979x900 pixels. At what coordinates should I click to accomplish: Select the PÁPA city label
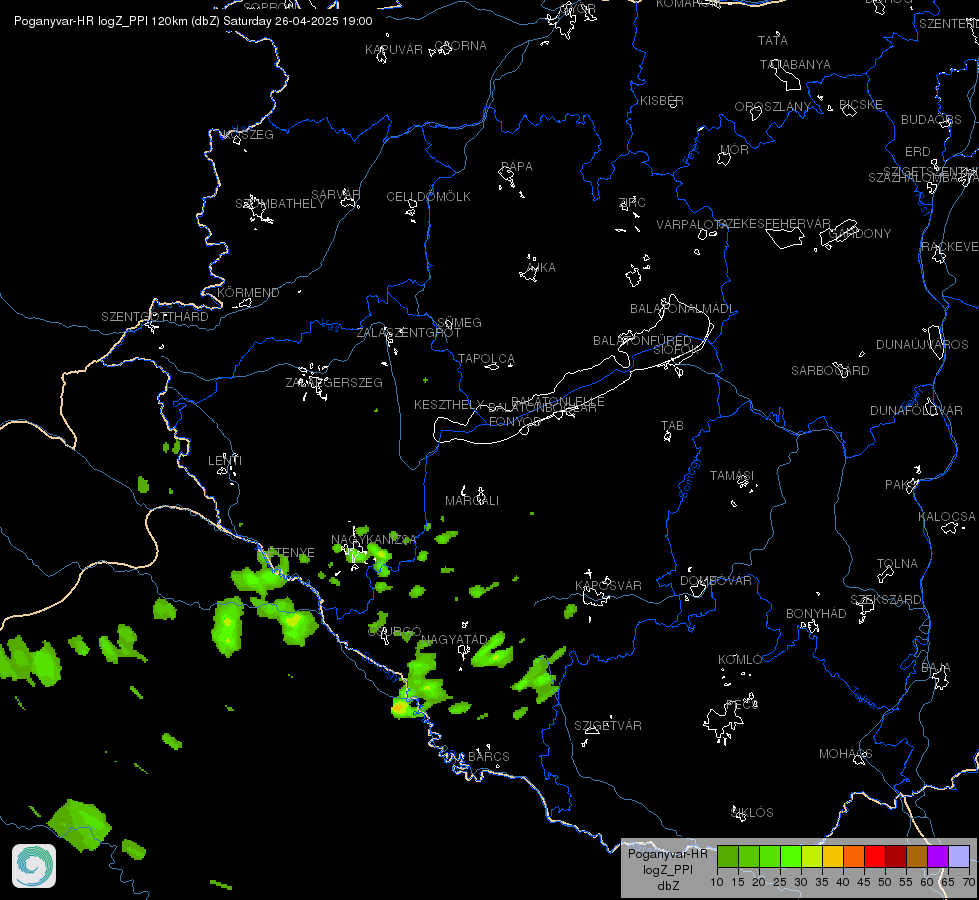coord(517,167)
